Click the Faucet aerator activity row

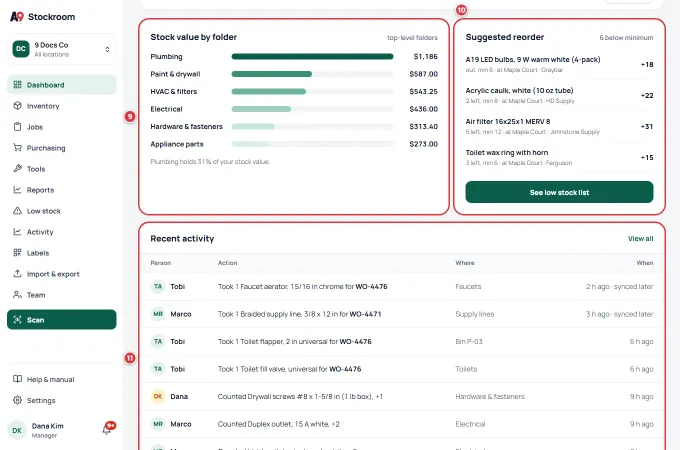point(402,287)
